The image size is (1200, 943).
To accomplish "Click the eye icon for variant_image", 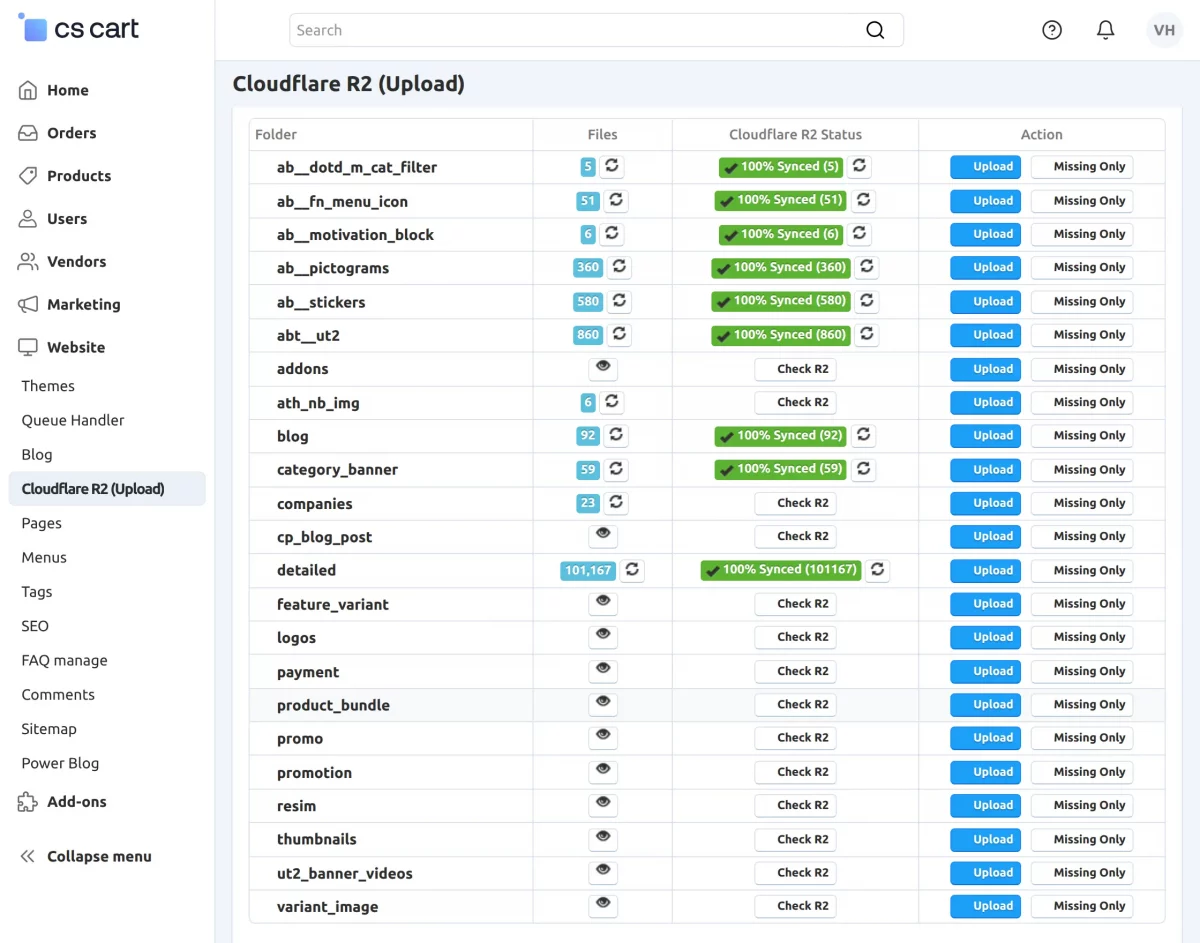I will coord(603,905).
